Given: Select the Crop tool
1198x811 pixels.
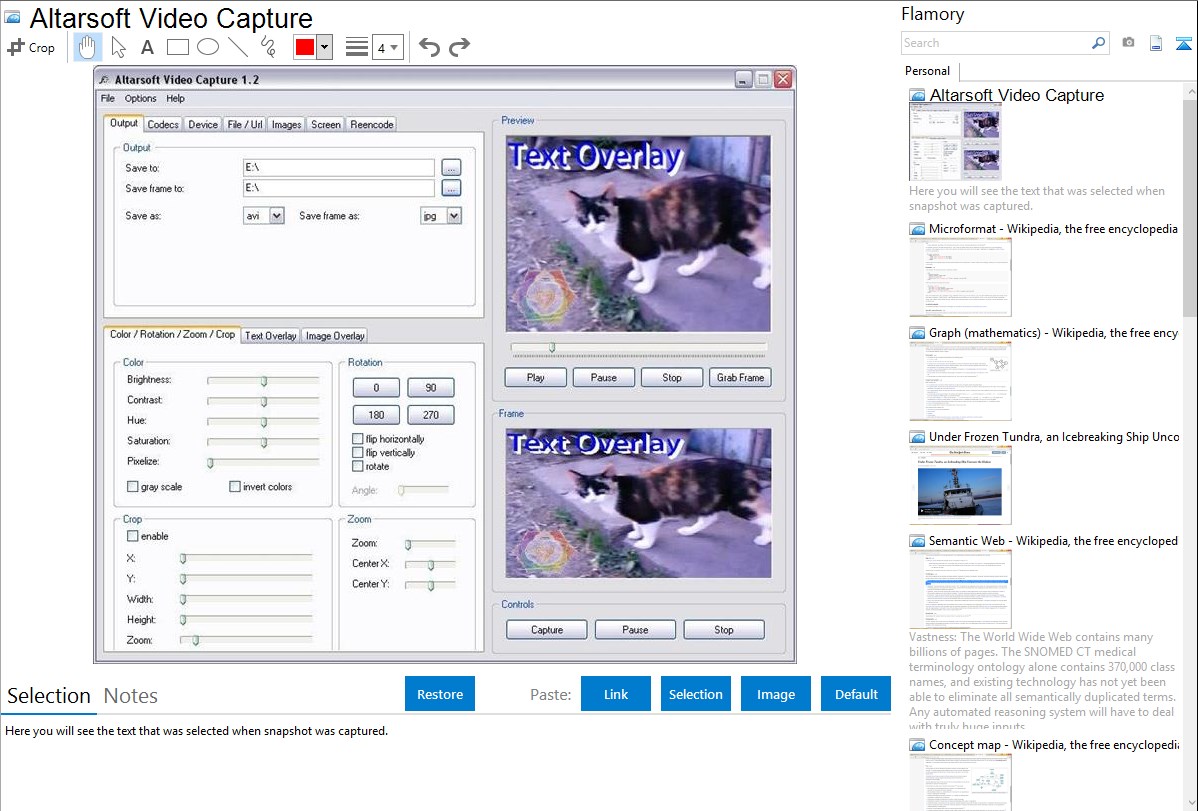Looking at the screenshot, I should 31,47.
